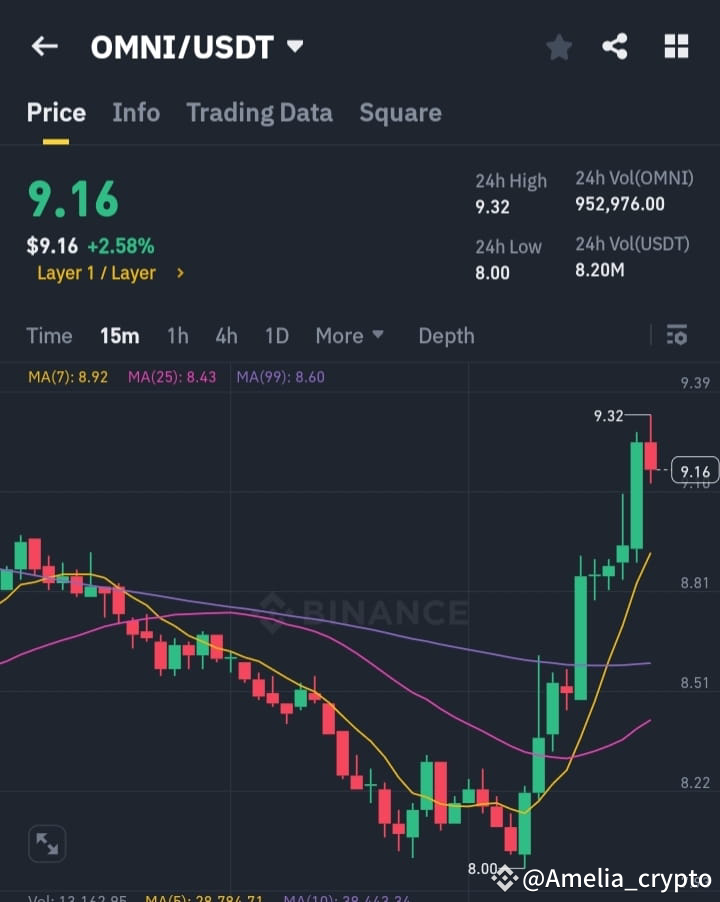This screenshot has width=720, height=902.
Task: Select the 9.16 price tag on chart
Action: click(694, 470)
